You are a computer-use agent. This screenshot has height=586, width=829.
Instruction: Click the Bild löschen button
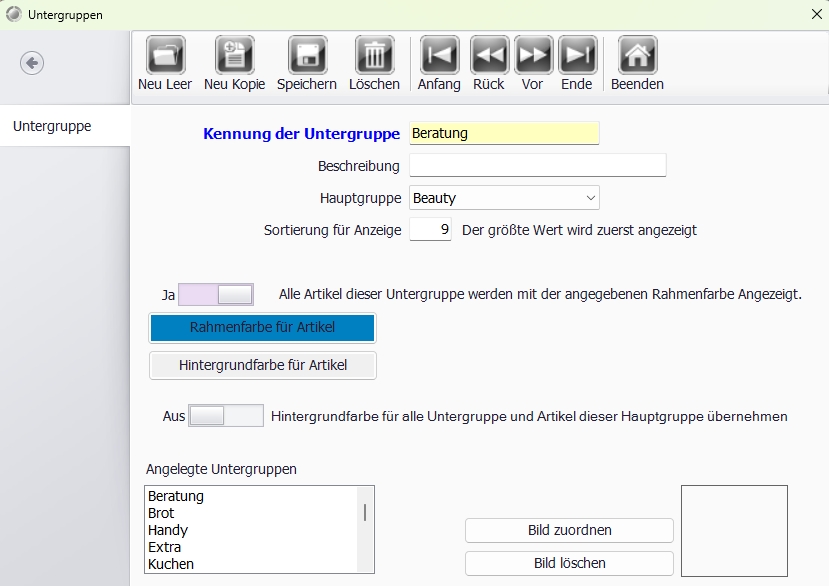[x=568, y=563]
